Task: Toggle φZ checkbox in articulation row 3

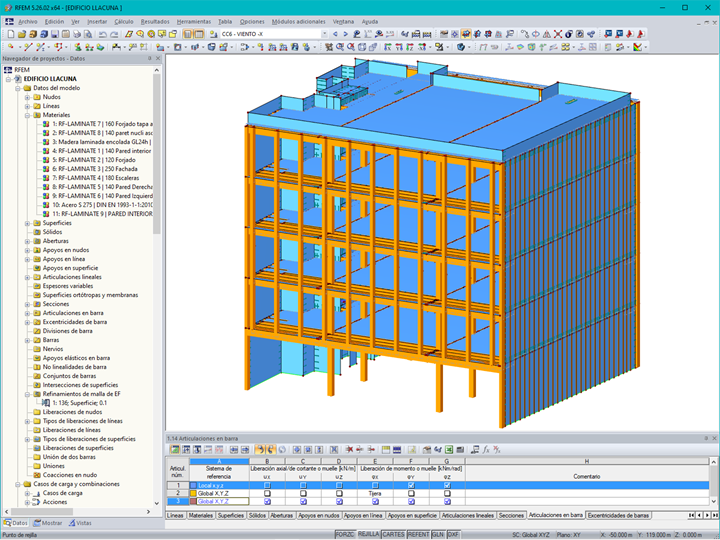Action: [x=447, y=502]
